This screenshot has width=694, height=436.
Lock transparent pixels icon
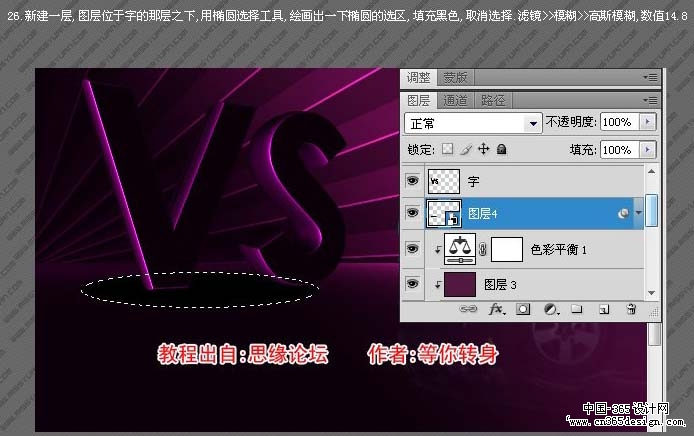click(x=447, y=149)
